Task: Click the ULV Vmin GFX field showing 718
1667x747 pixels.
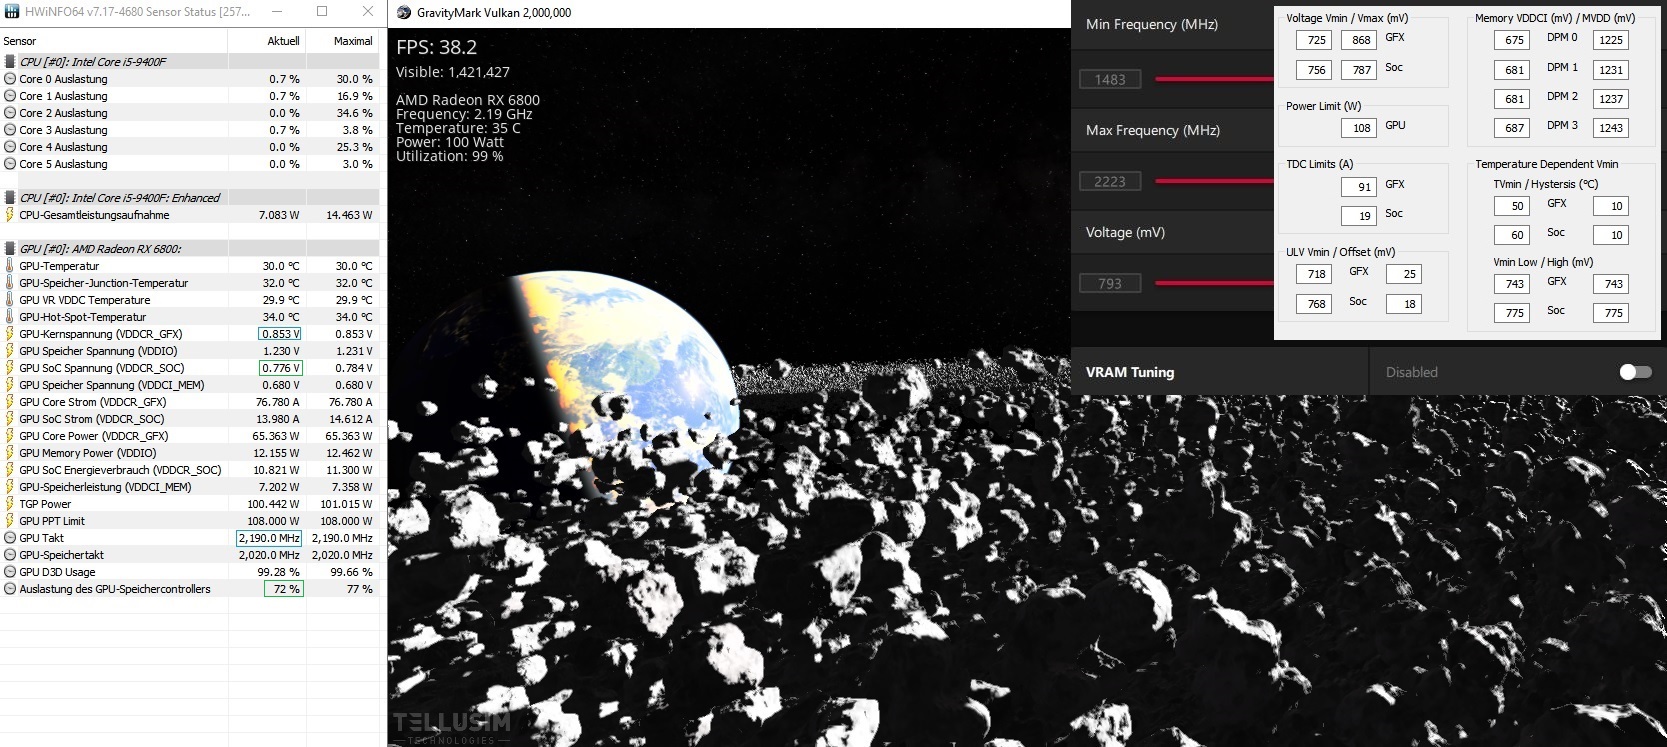Action: pos(1314,274)
